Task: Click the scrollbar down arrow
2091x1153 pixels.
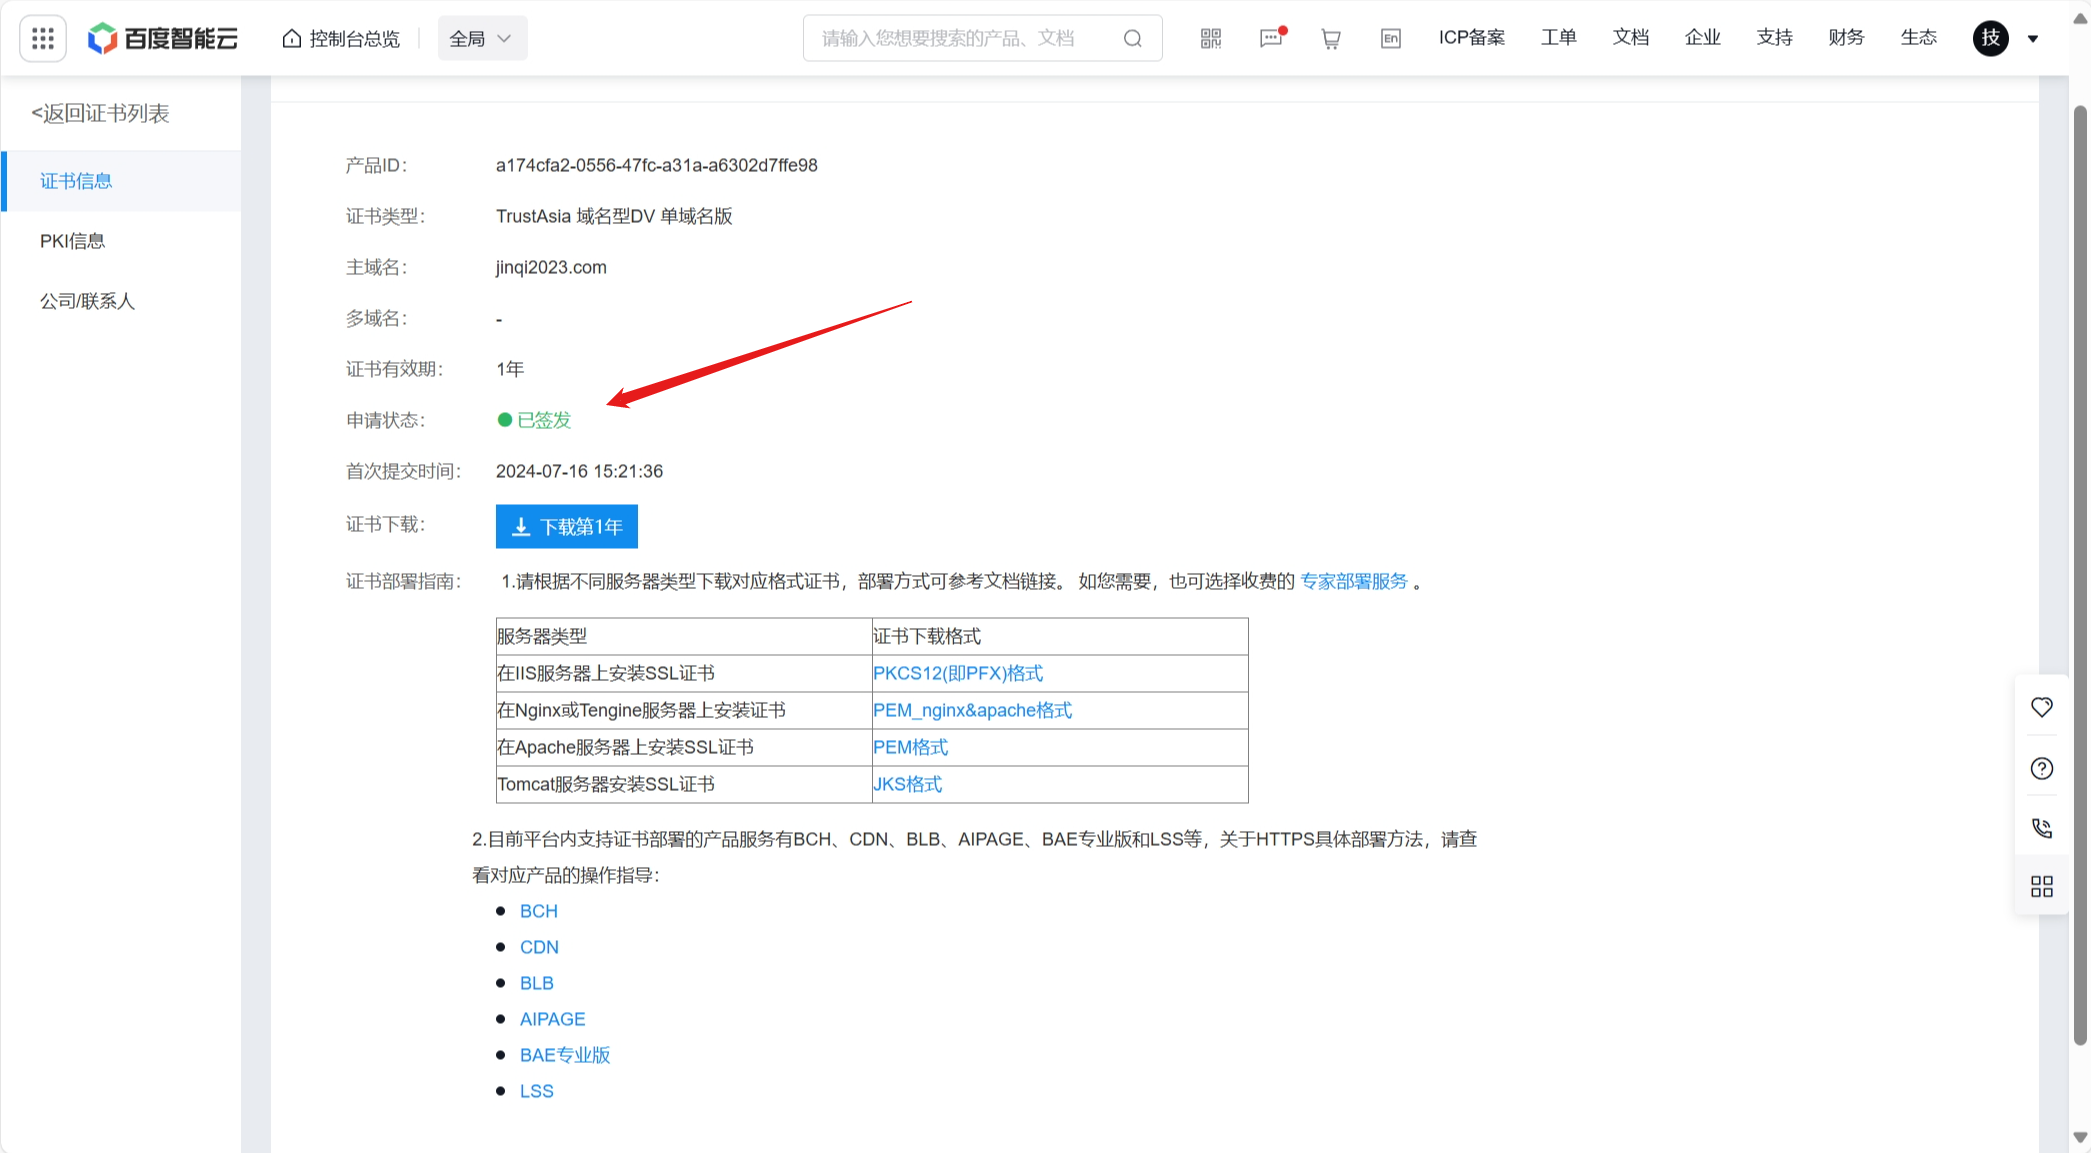Action: (2080, 1137)
